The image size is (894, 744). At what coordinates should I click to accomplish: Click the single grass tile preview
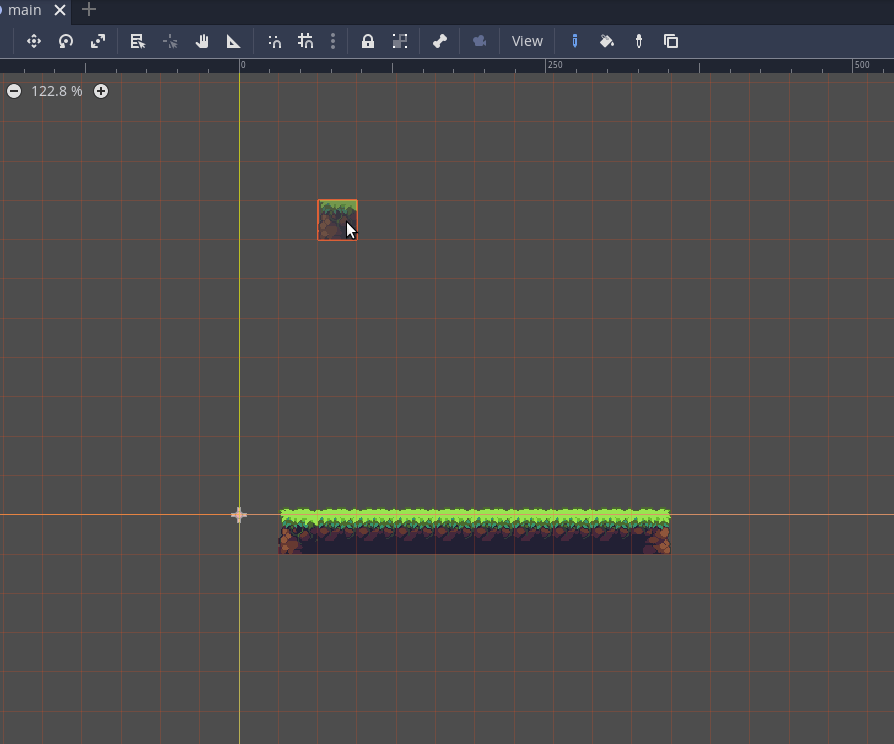[338, 220]
